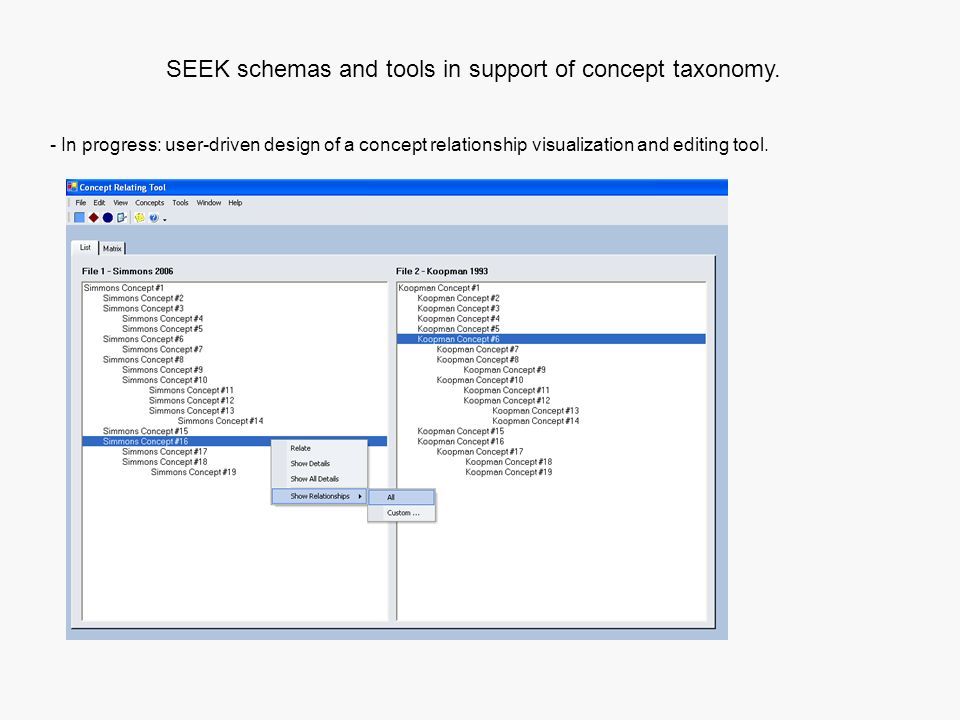Switch to the Matrix tab
The height and width of the screenshot is (720, 960).
pyautogui.click(x=112, y=249)
